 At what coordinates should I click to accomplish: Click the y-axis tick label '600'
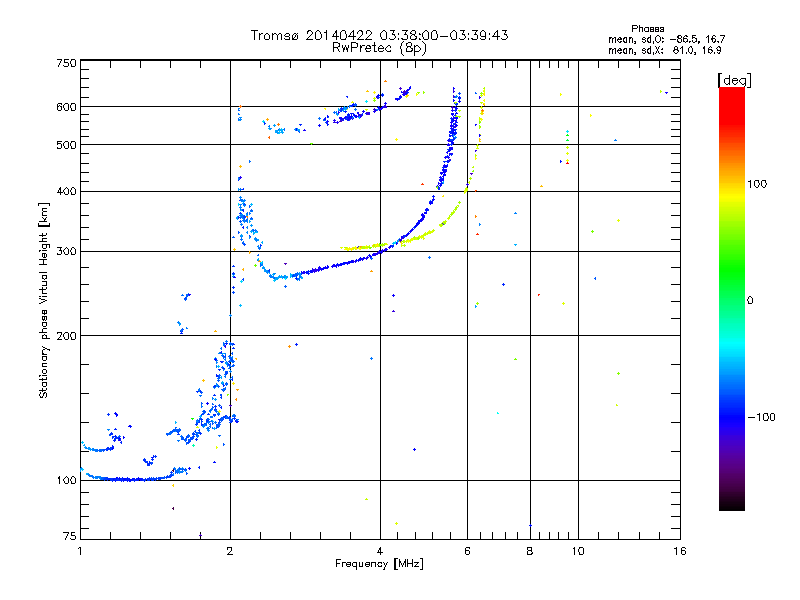(x=66, y=107)
